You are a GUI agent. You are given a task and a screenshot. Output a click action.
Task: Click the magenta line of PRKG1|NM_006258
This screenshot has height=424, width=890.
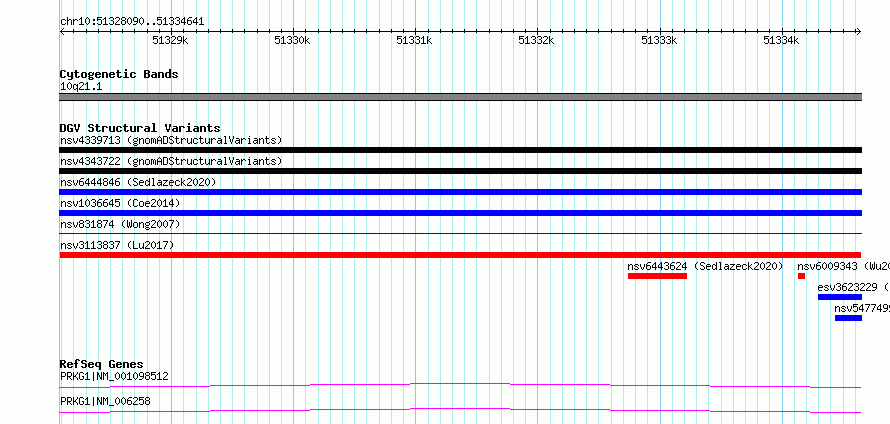460,411
